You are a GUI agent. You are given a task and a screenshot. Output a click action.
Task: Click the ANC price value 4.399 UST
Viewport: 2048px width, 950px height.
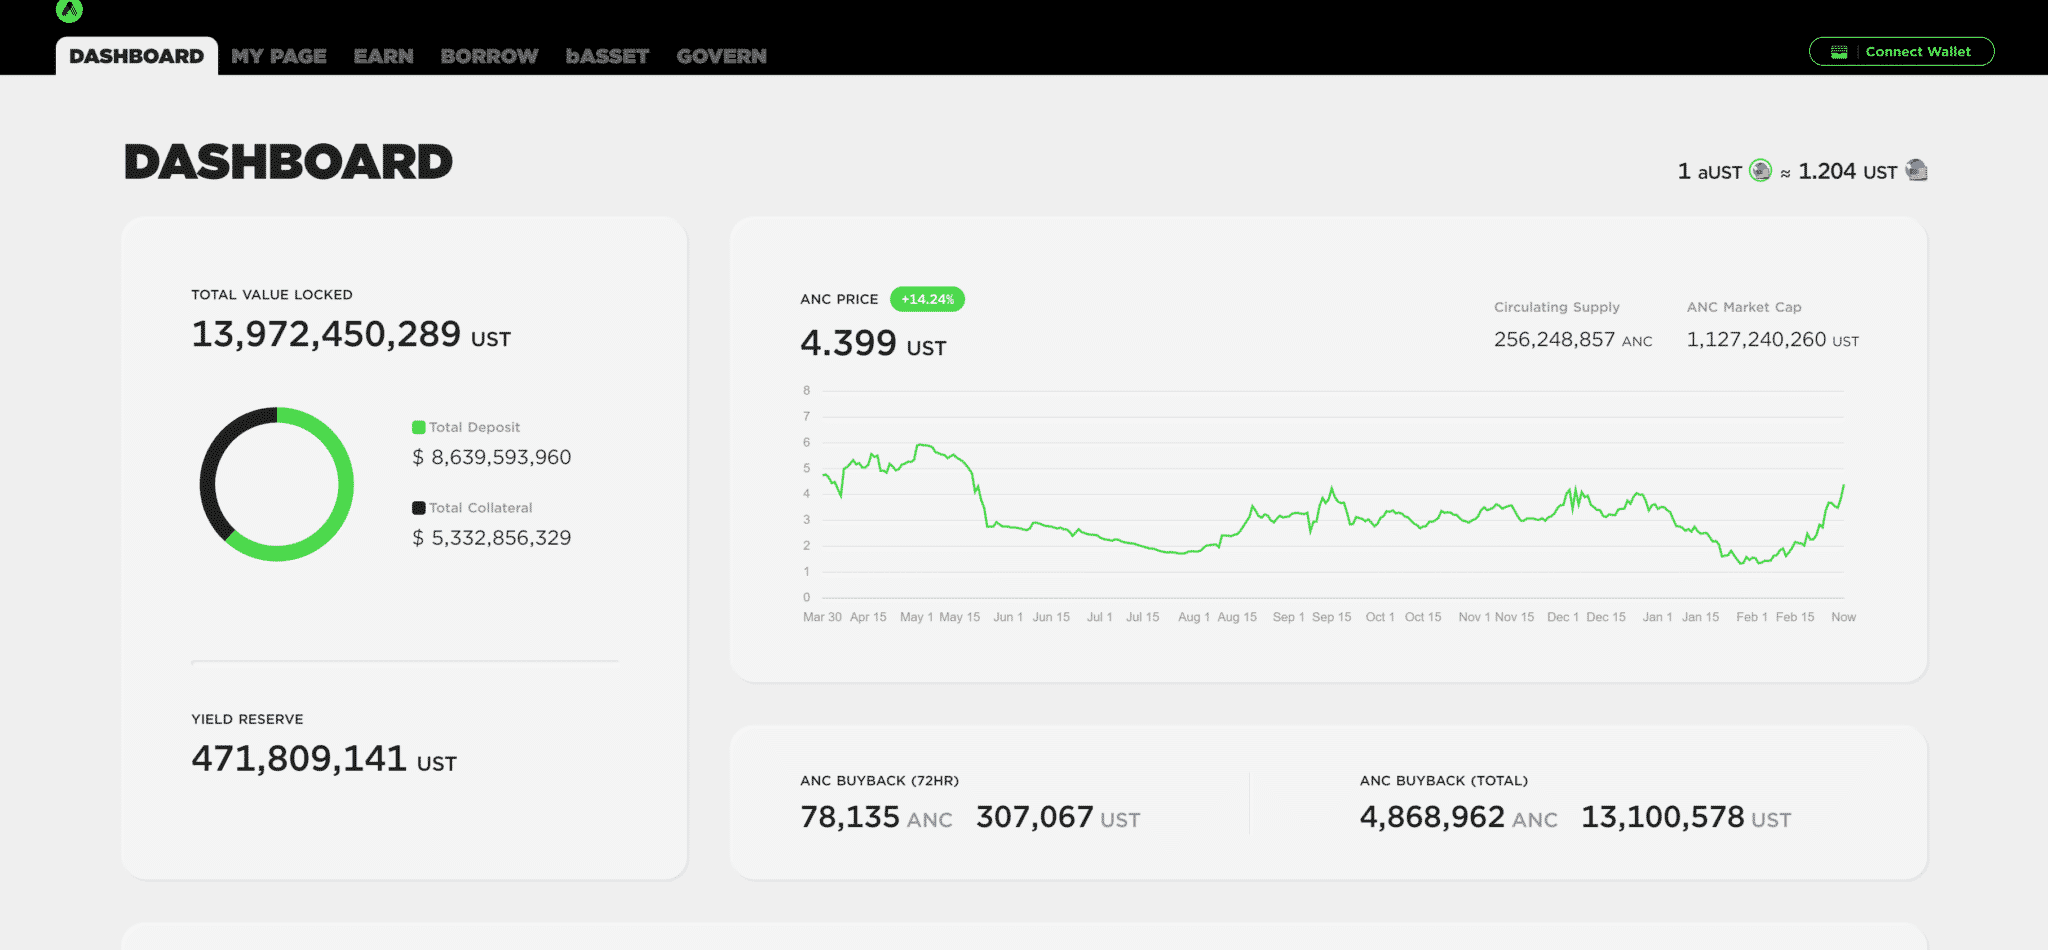pos(872,343)
